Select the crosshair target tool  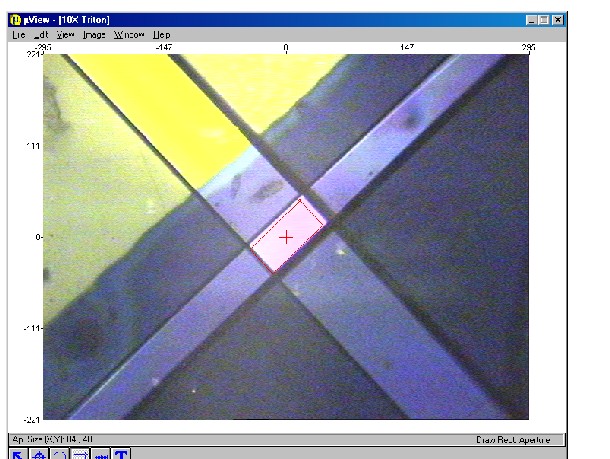click(x=39, y=455)
